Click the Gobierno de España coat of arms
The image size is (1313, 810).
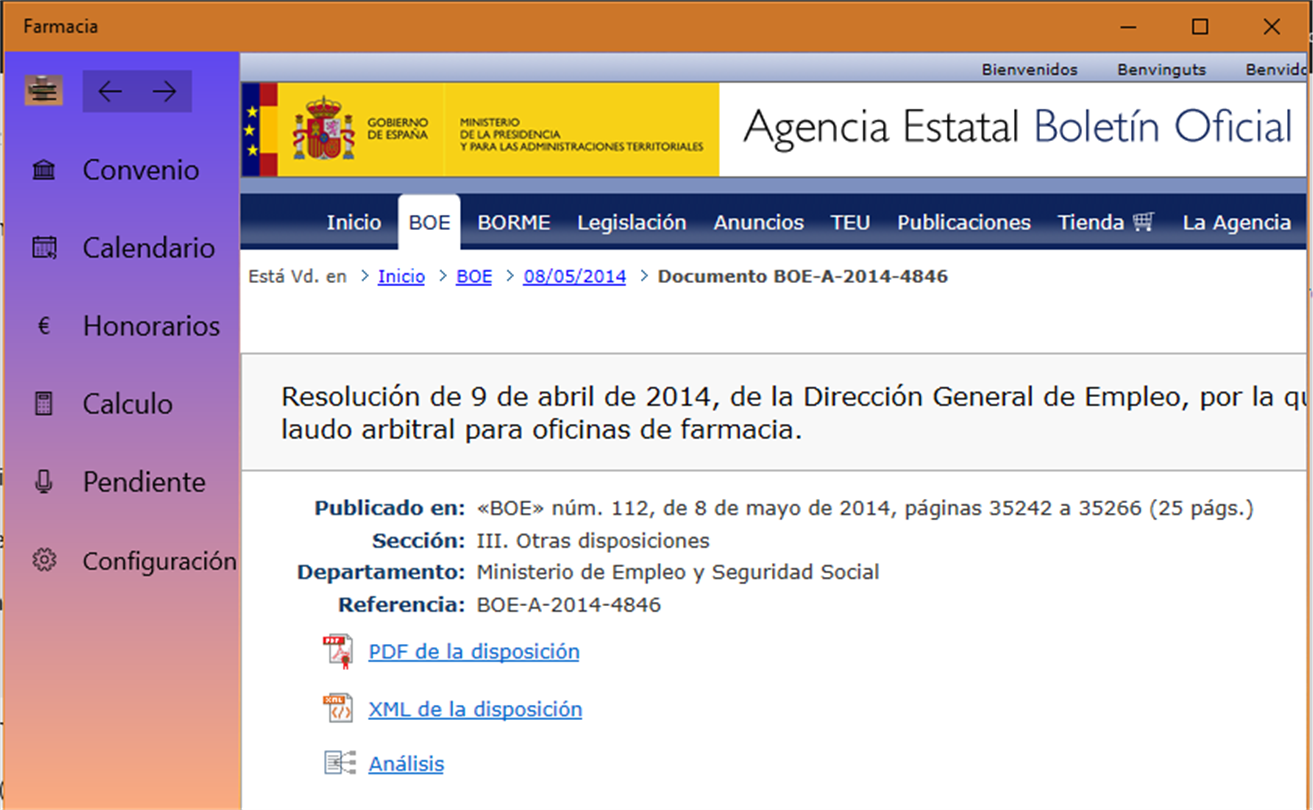click(x=323, y=129)
